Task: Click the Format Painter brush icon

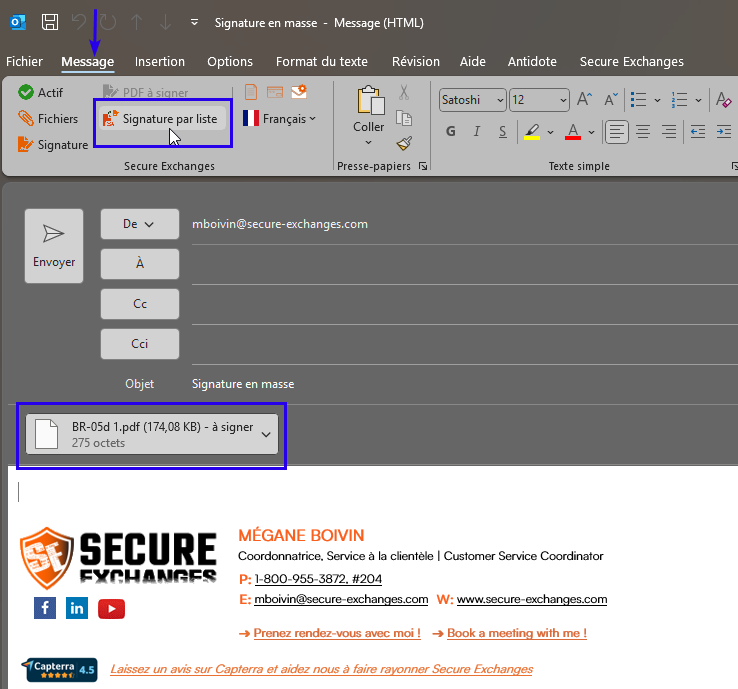Action: [404, 144]
